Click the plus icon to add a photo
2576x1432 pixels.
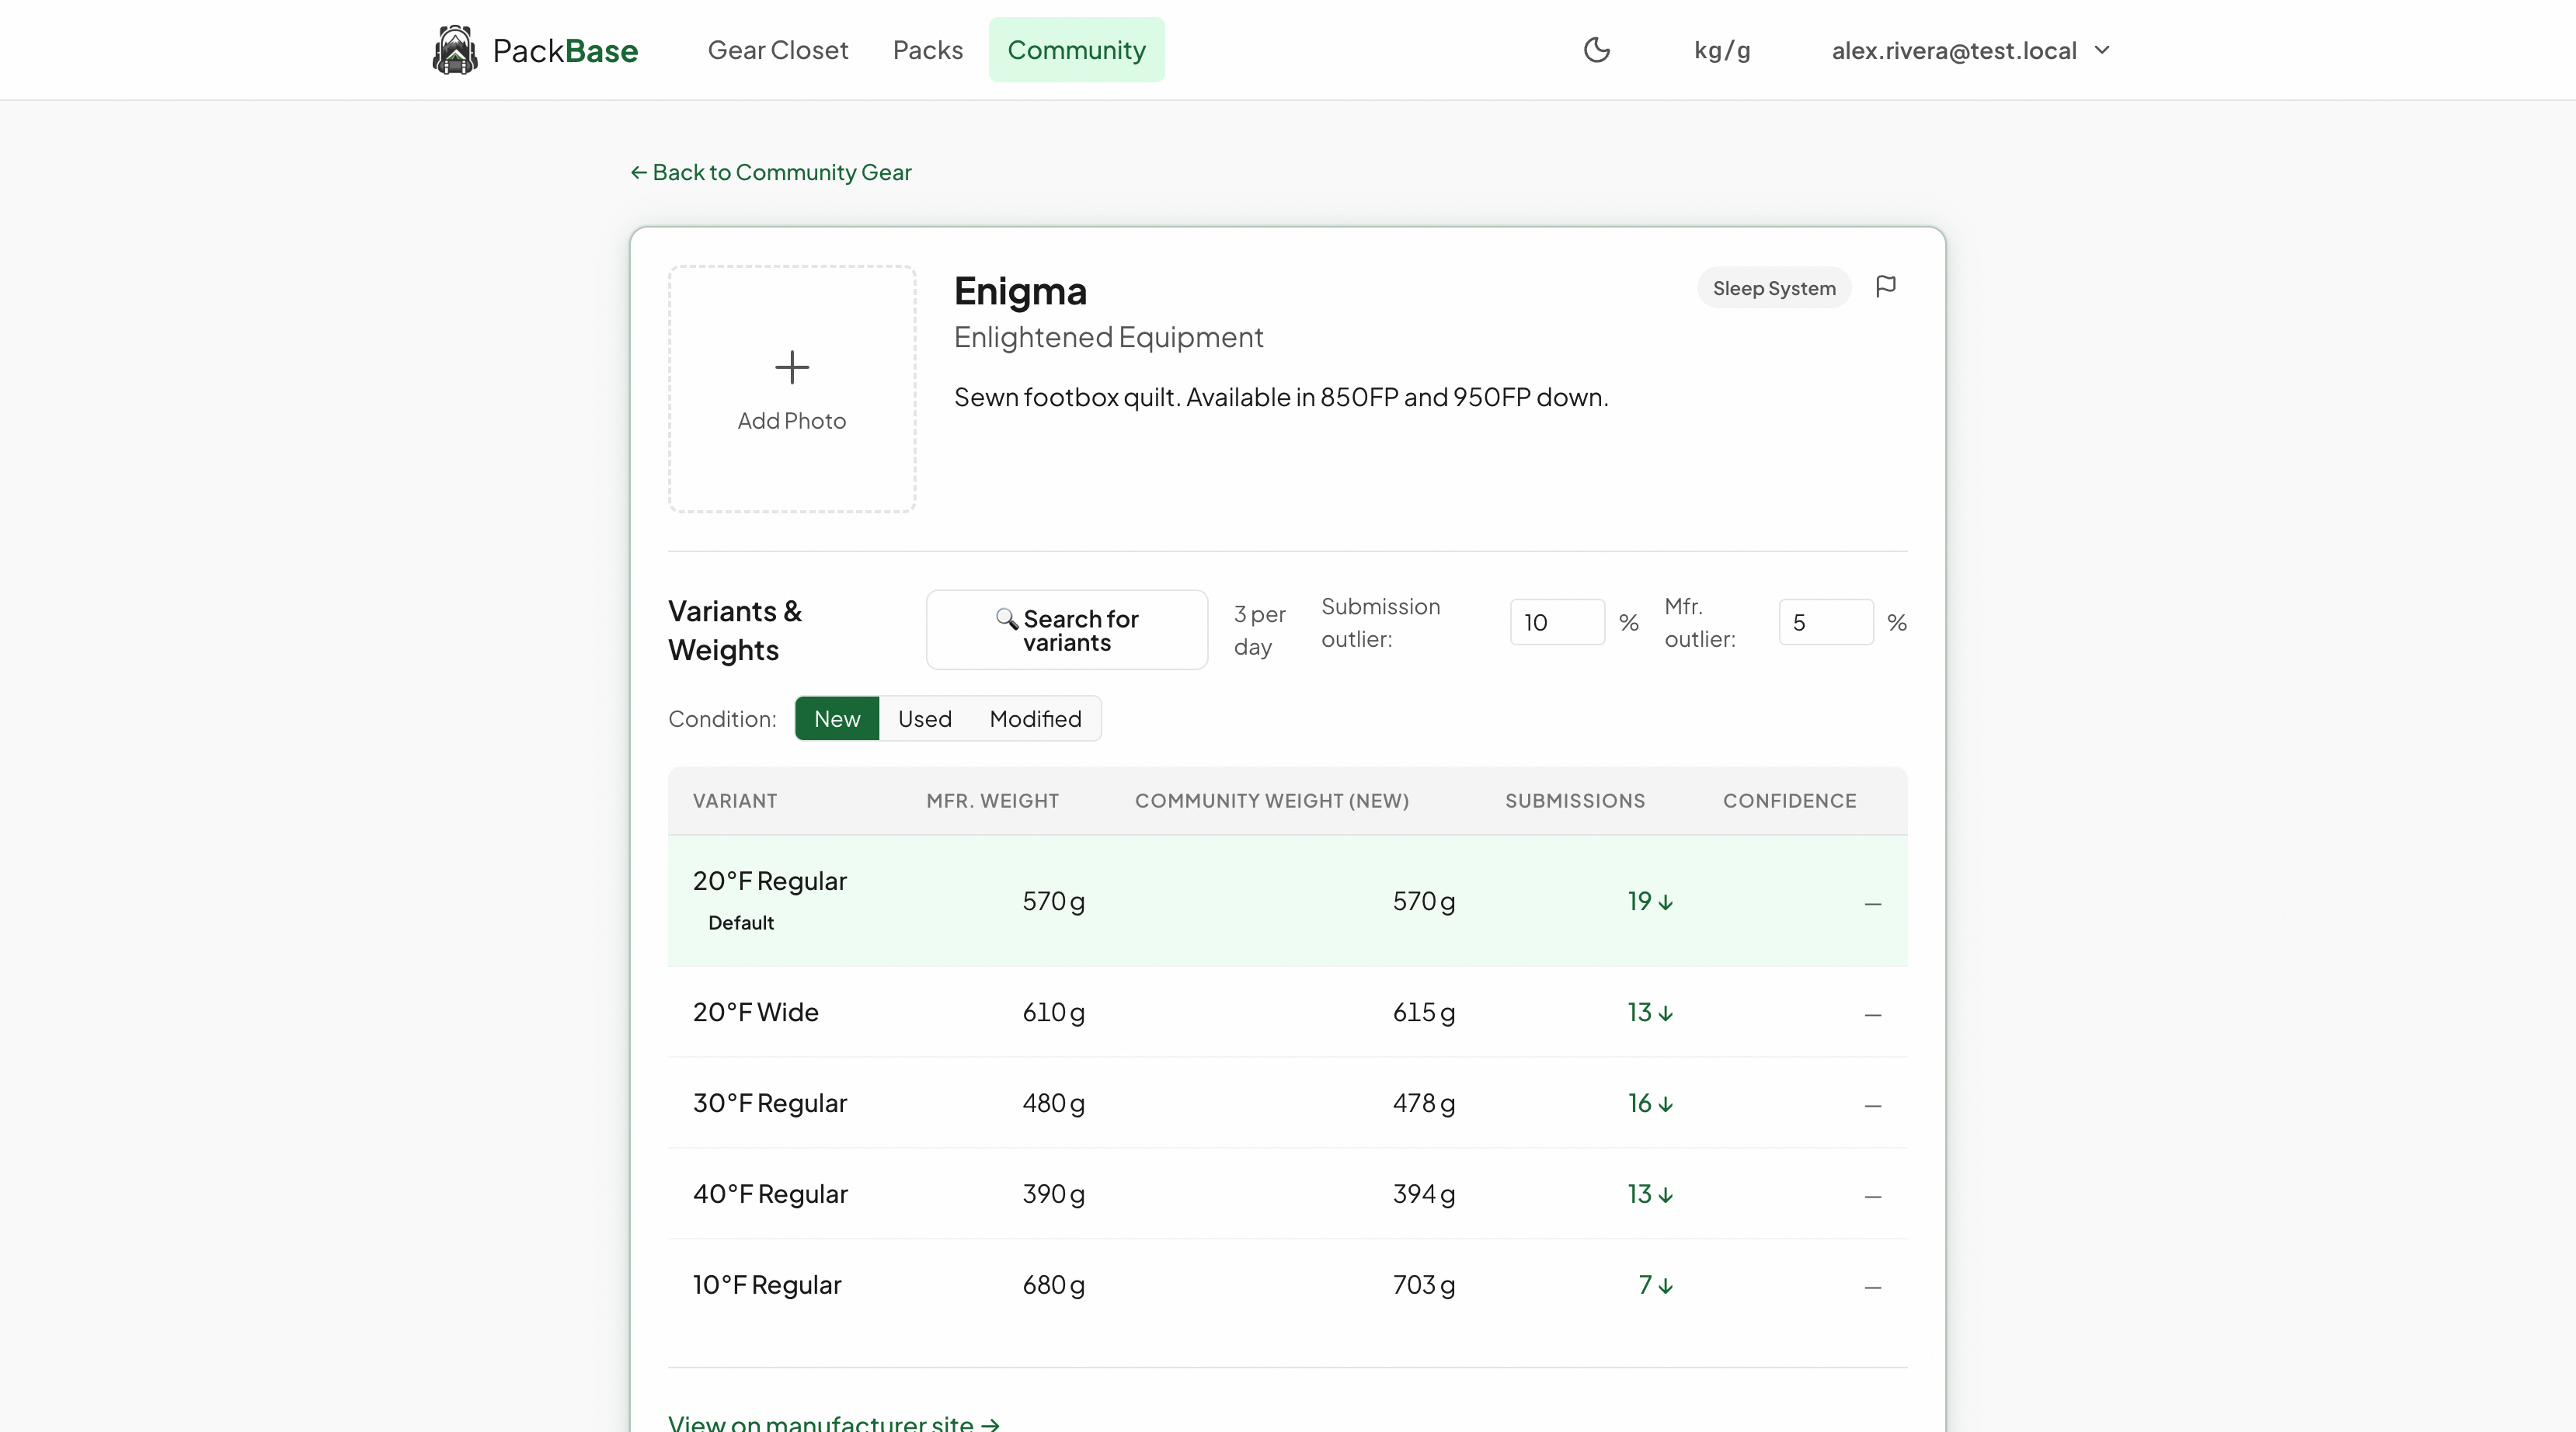pyautogui.click(x=792, y=367)
